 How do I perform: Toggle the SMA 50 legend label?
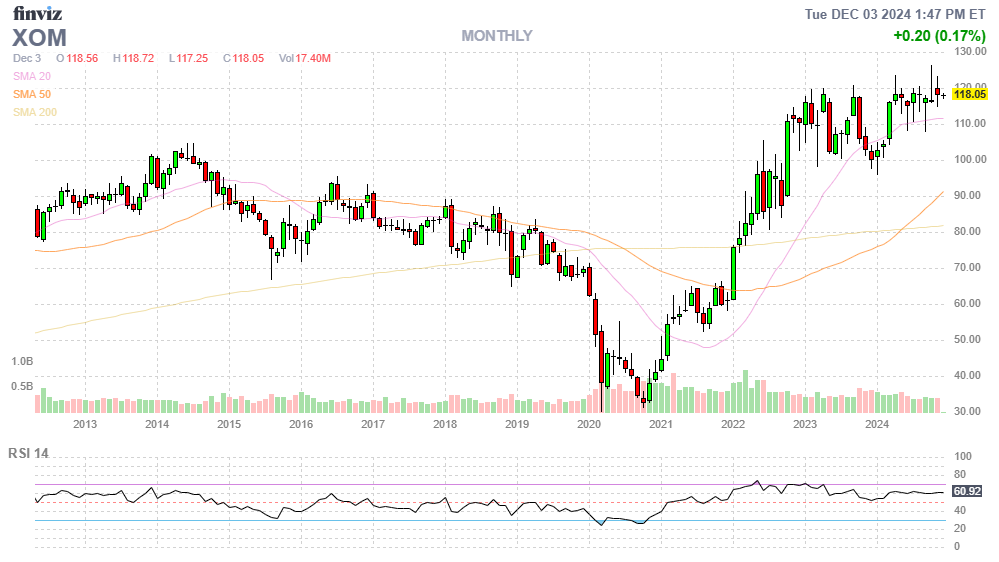click(x=30, y=94)
